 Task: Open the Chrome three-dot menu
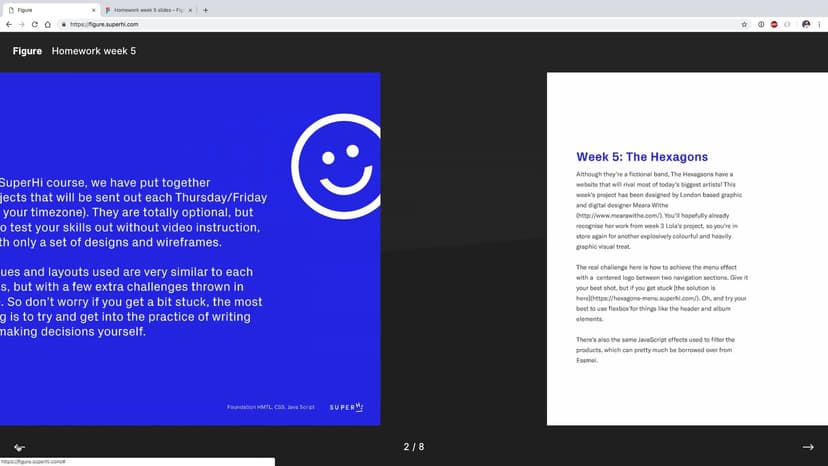pyautogui.click(x=820, y=24)
